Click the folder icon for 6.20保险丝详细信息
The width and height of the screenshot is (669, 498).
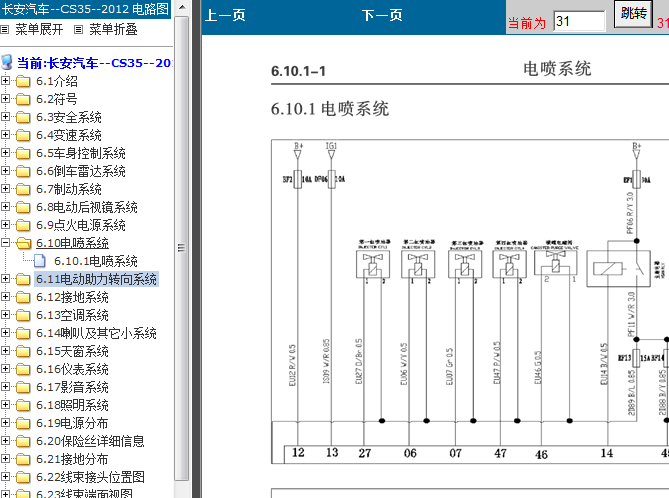coord(23,441)
